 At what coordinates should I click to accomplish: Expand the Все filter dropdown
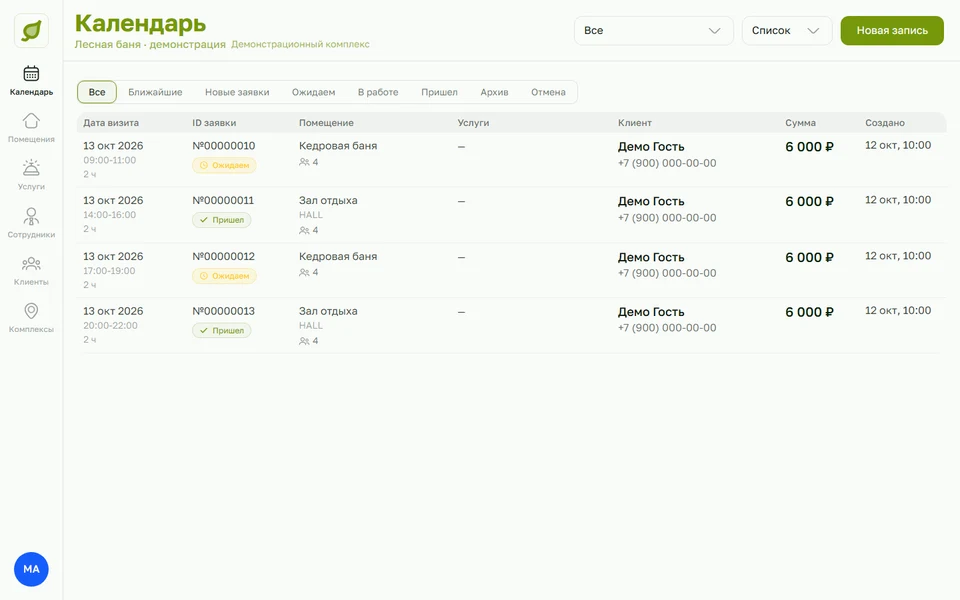653,31
